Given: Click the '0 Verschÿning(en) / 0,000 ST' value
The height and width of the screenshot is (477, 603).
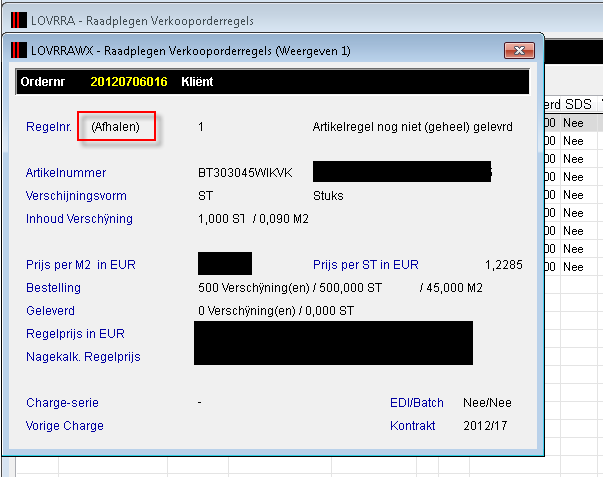Looking at the screenshot, I should [x=276, y=310].
